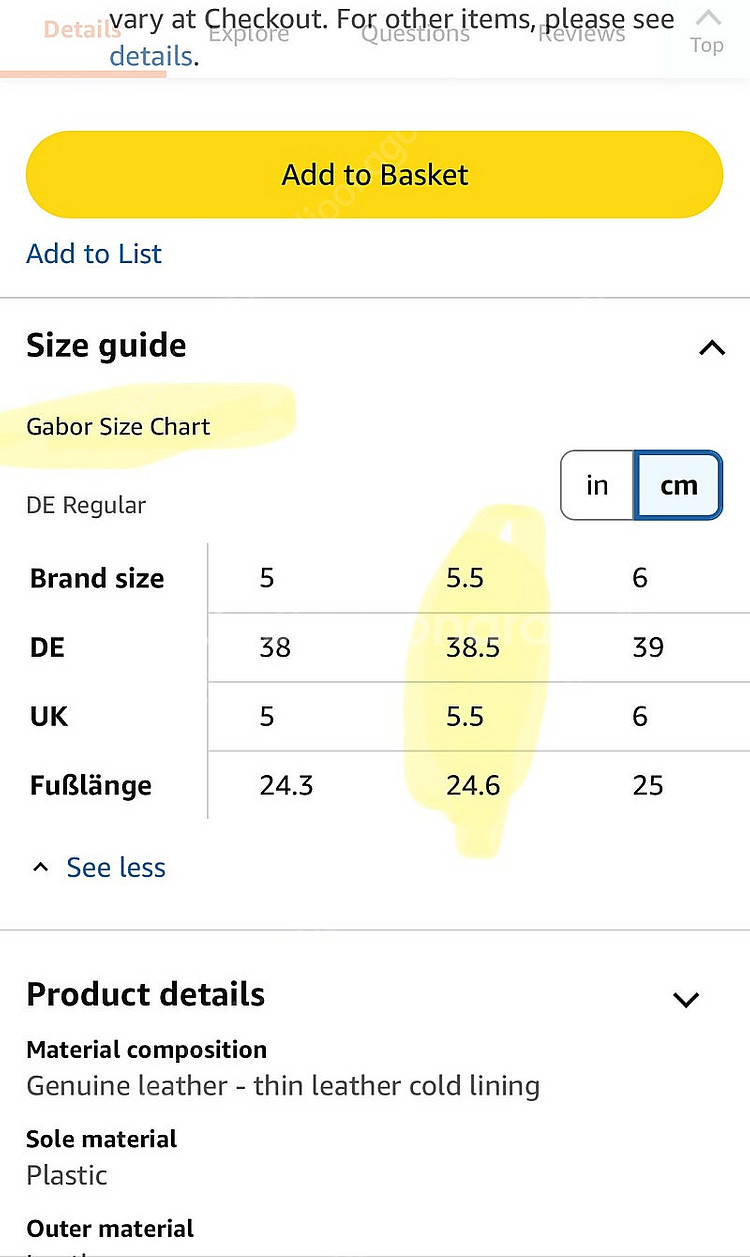The width and height of the screenshot is (750, 1257).
Task: Follow the details link
Action: (x=151, y=56)
